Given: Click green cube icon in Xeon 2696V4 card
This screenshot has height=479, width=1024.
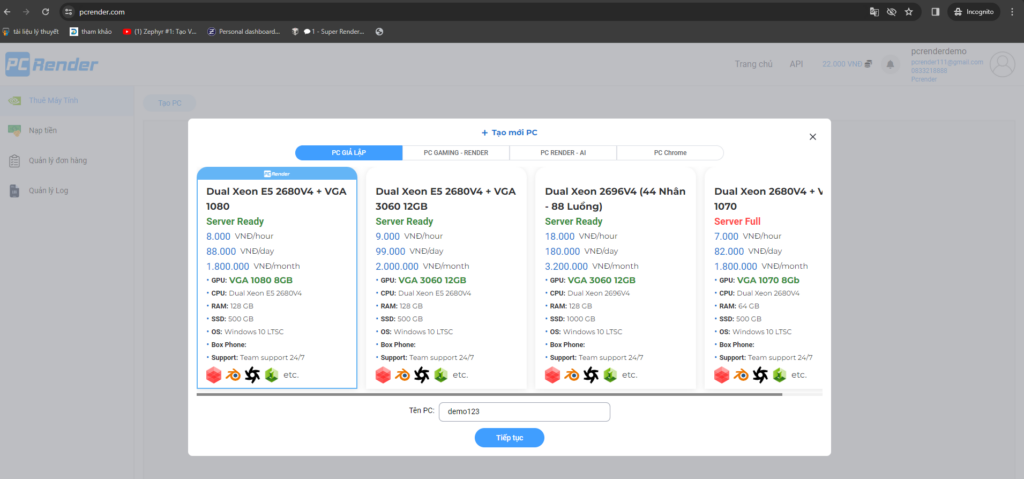Looking at the screenshot, I should pos(610,375).
